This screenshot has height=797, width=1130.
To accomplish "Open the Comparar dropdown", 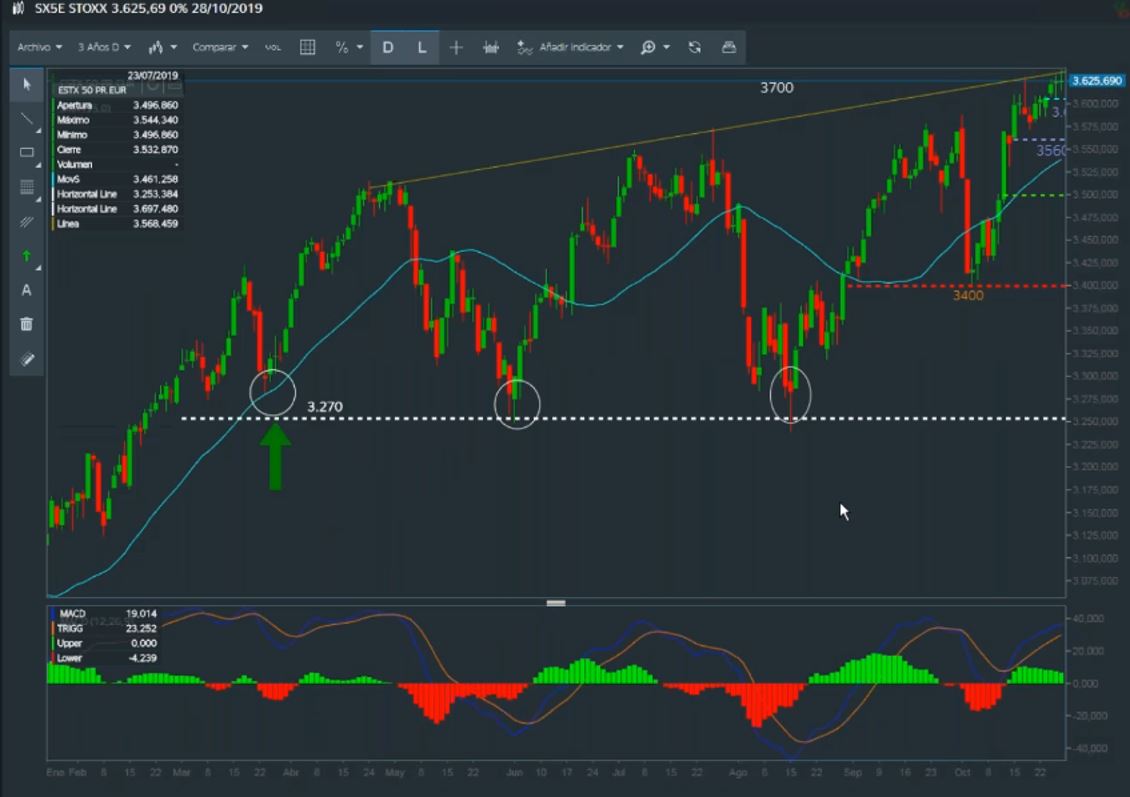I will point(220,47).
